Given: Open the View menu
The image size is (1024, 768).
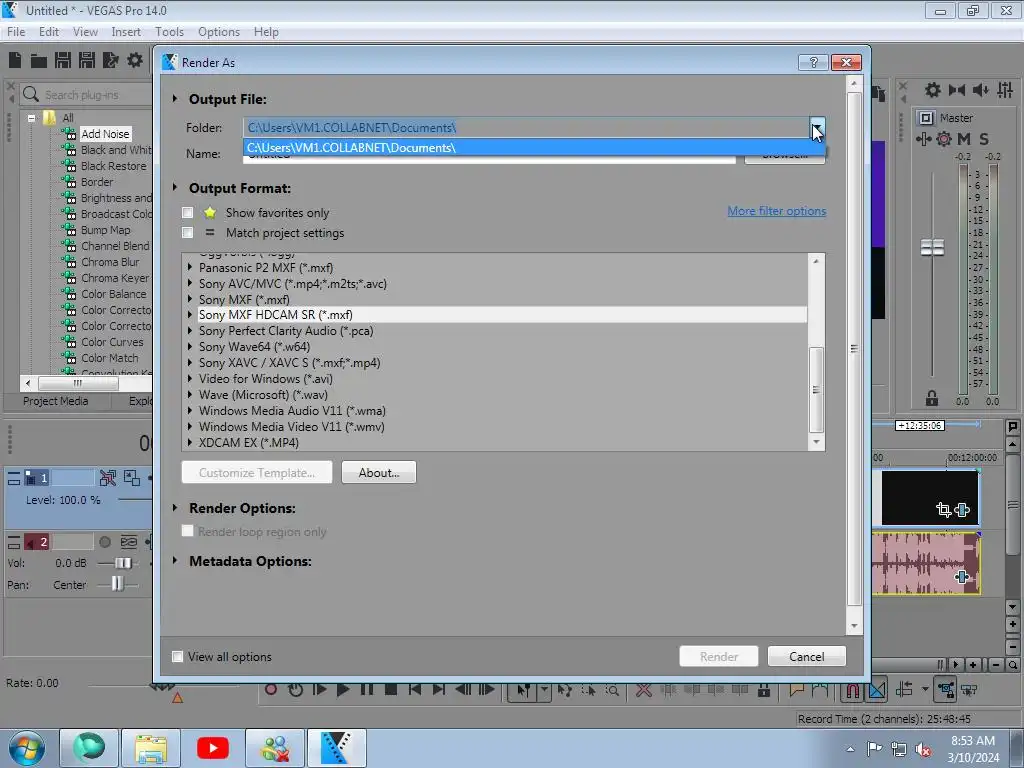Looking at the screenshot, I should [85, 31].
